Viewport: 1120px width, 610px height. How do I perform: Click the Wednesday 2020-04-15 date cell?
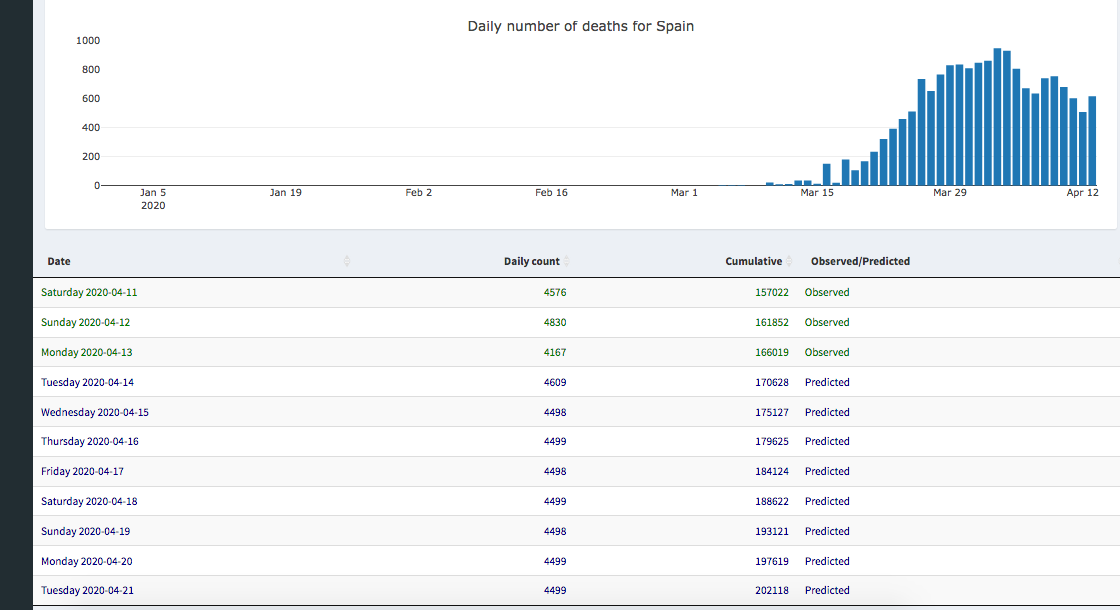(95, 413)
